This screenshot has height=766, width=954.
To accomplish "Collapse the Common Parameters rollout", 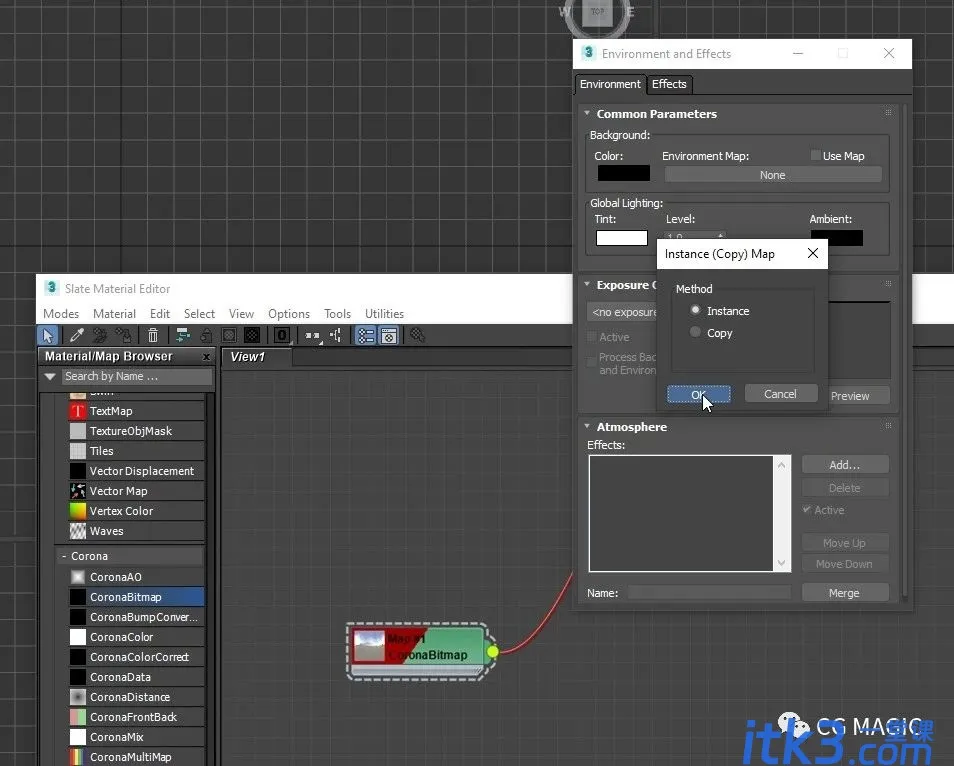I will point(587,113).
